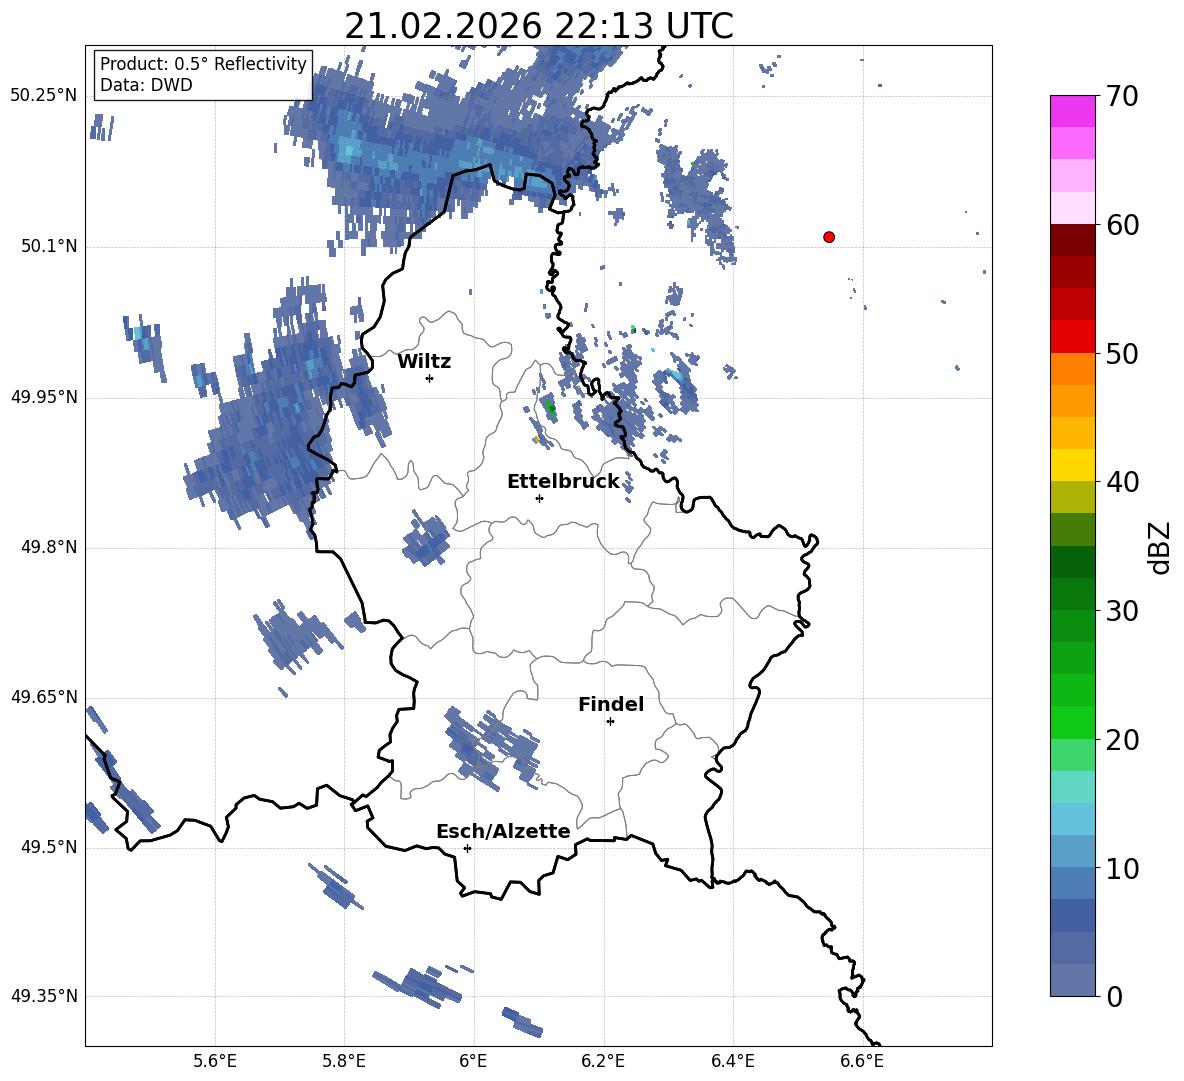Click the title text 21.02.2026 22:13 UTC
The height and width of the screenshot is (1081, 1184).
(538, 26)
